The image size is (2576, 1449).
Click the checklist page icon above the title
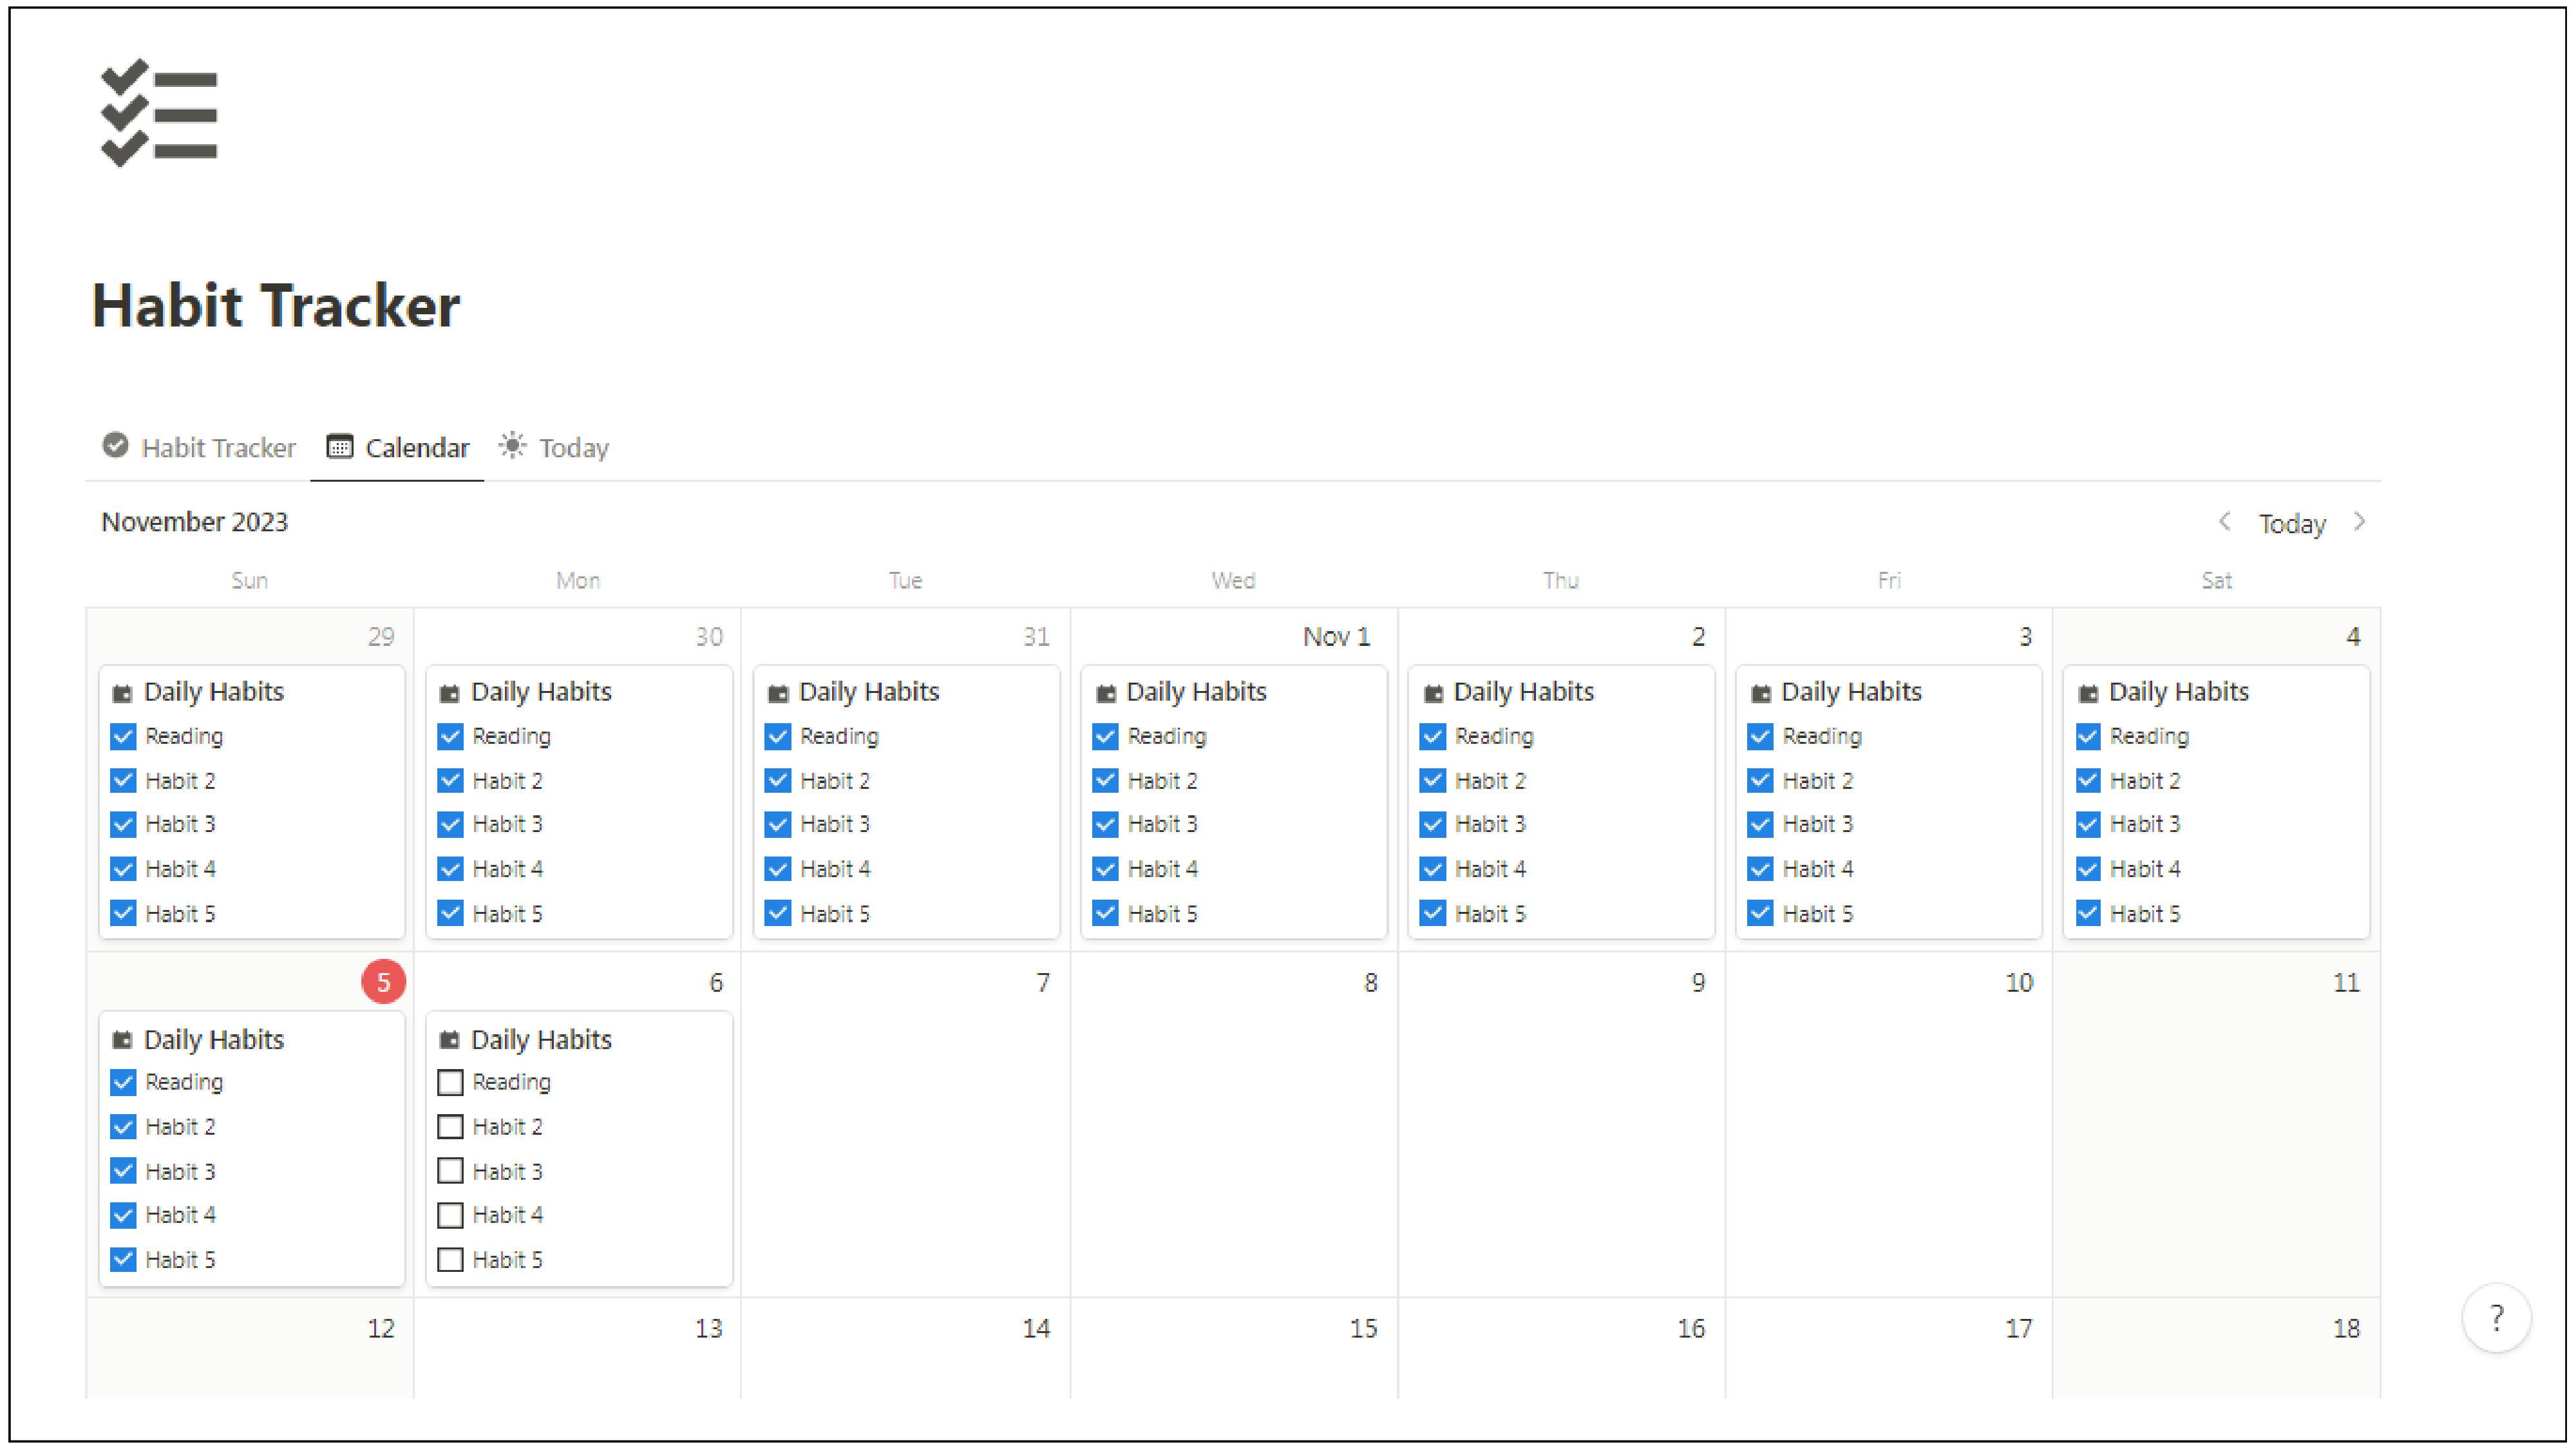click(x=159, y=113)
